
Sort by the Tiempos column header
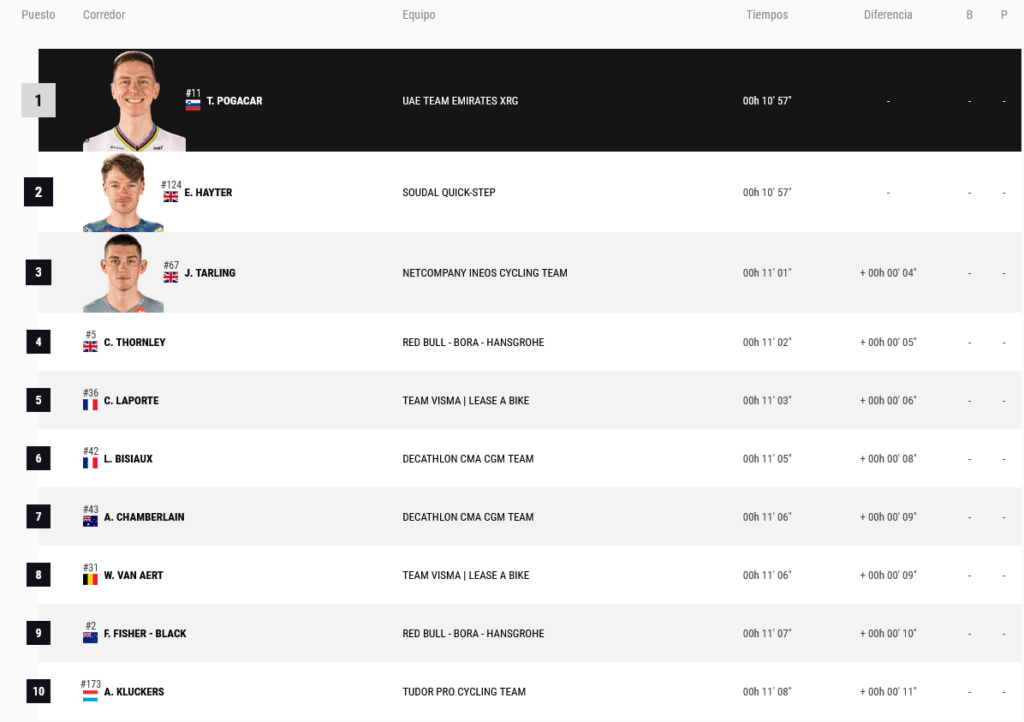coord(767,14)
